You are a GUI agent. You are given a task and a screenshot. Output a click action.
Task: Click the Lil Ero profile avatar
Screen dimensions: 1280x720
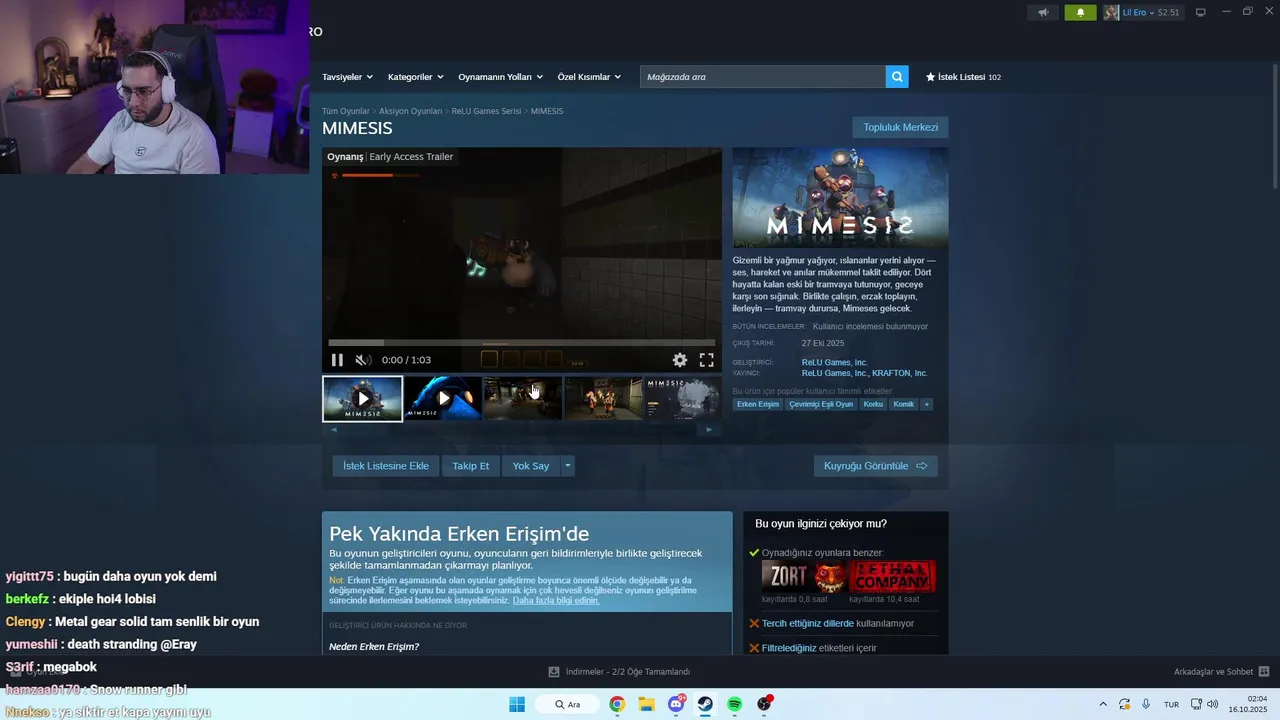1111,12
